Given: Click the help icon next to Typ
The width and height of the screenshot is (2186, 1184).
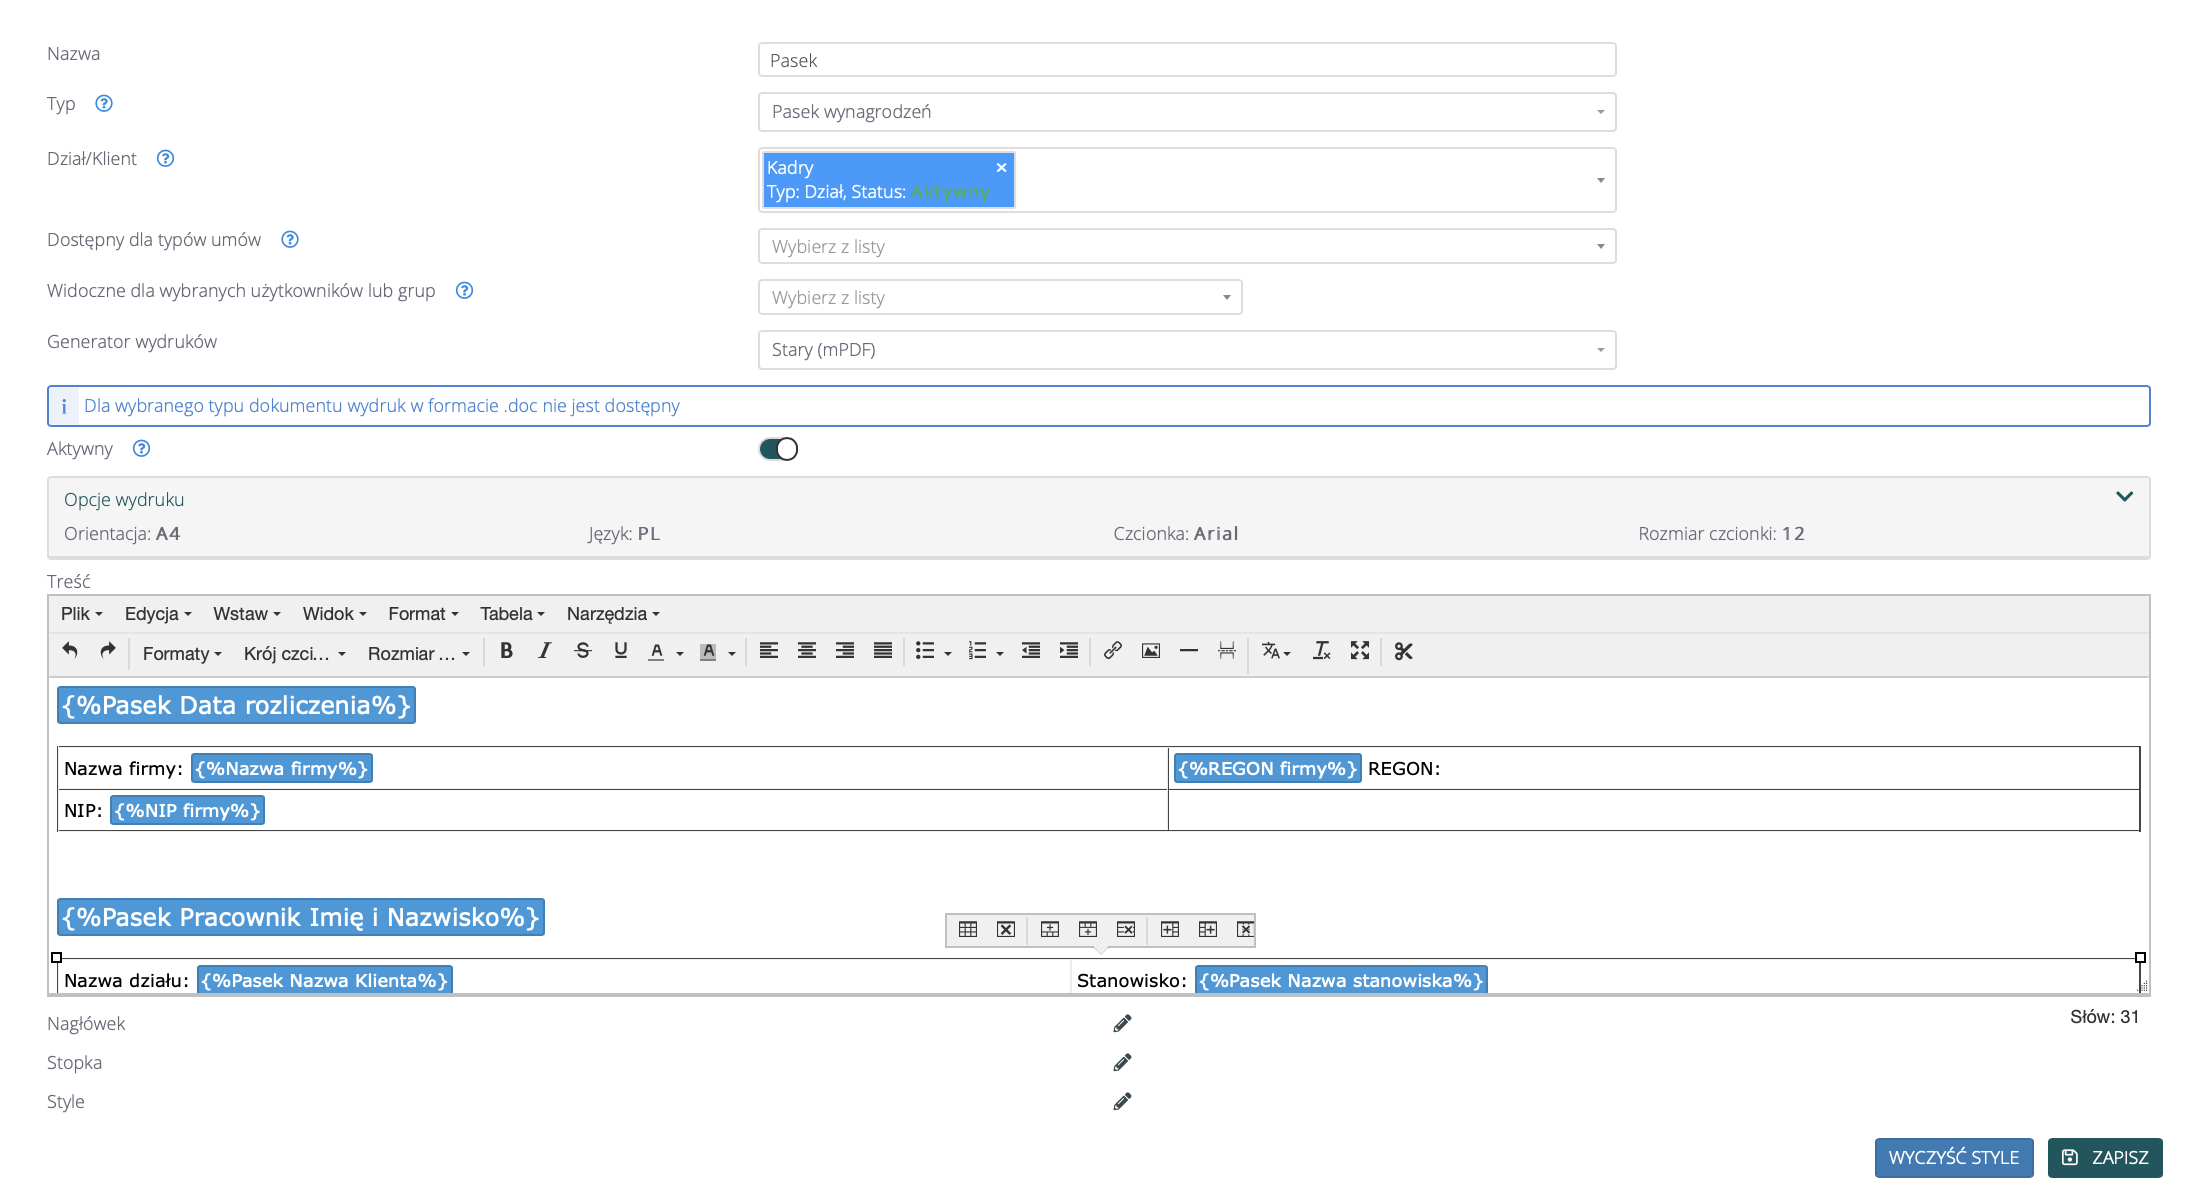Looking at the screenshot, I should 104,103.
